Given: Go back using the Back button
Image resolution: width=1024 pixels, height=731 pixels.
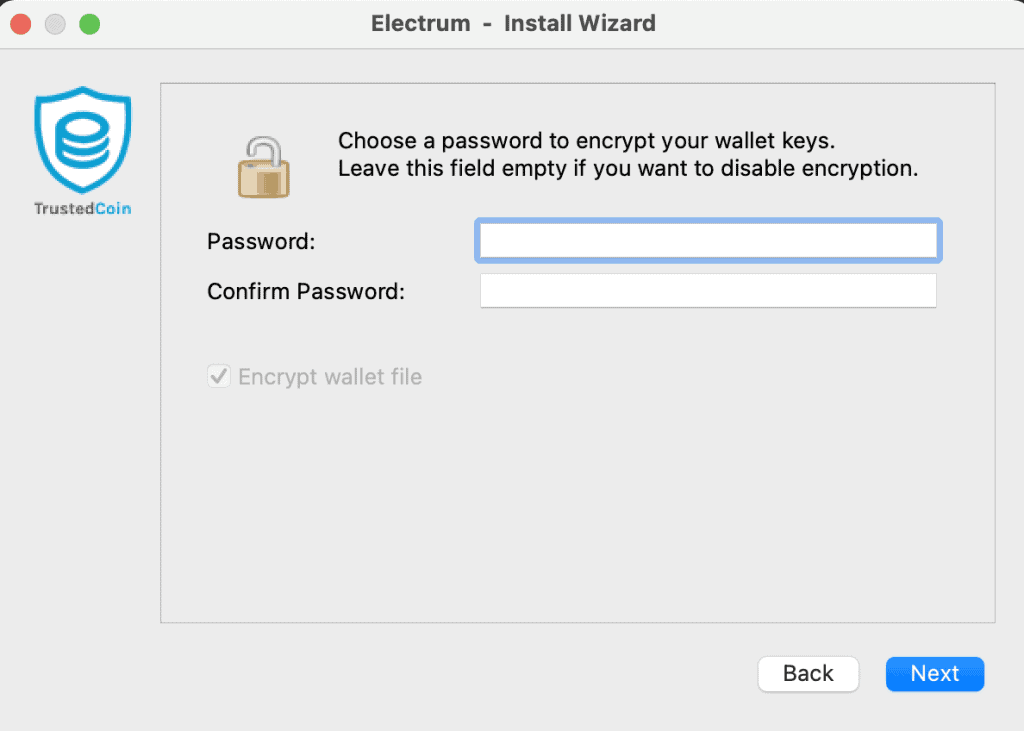Looking at the screenshot, I should (x=808, y=674).
